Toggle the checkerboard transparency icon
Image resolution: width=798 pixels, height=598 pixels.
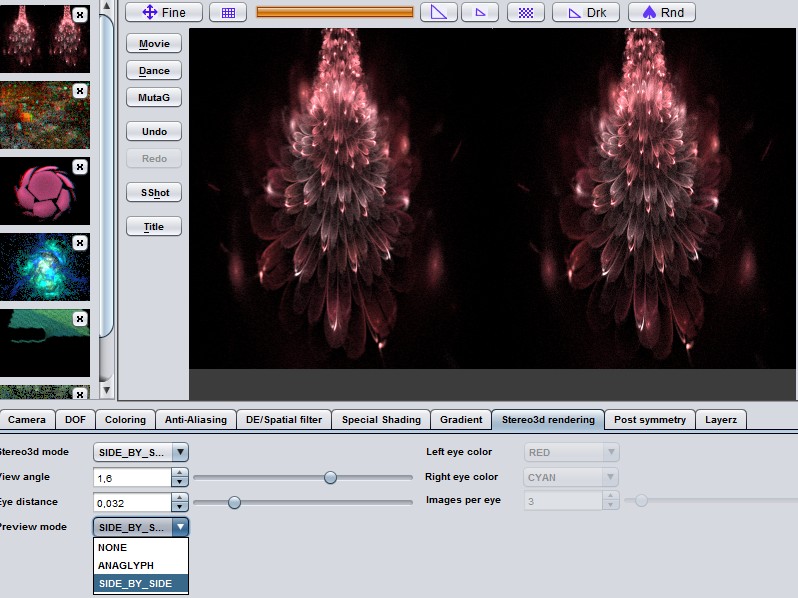click(525, 12)
